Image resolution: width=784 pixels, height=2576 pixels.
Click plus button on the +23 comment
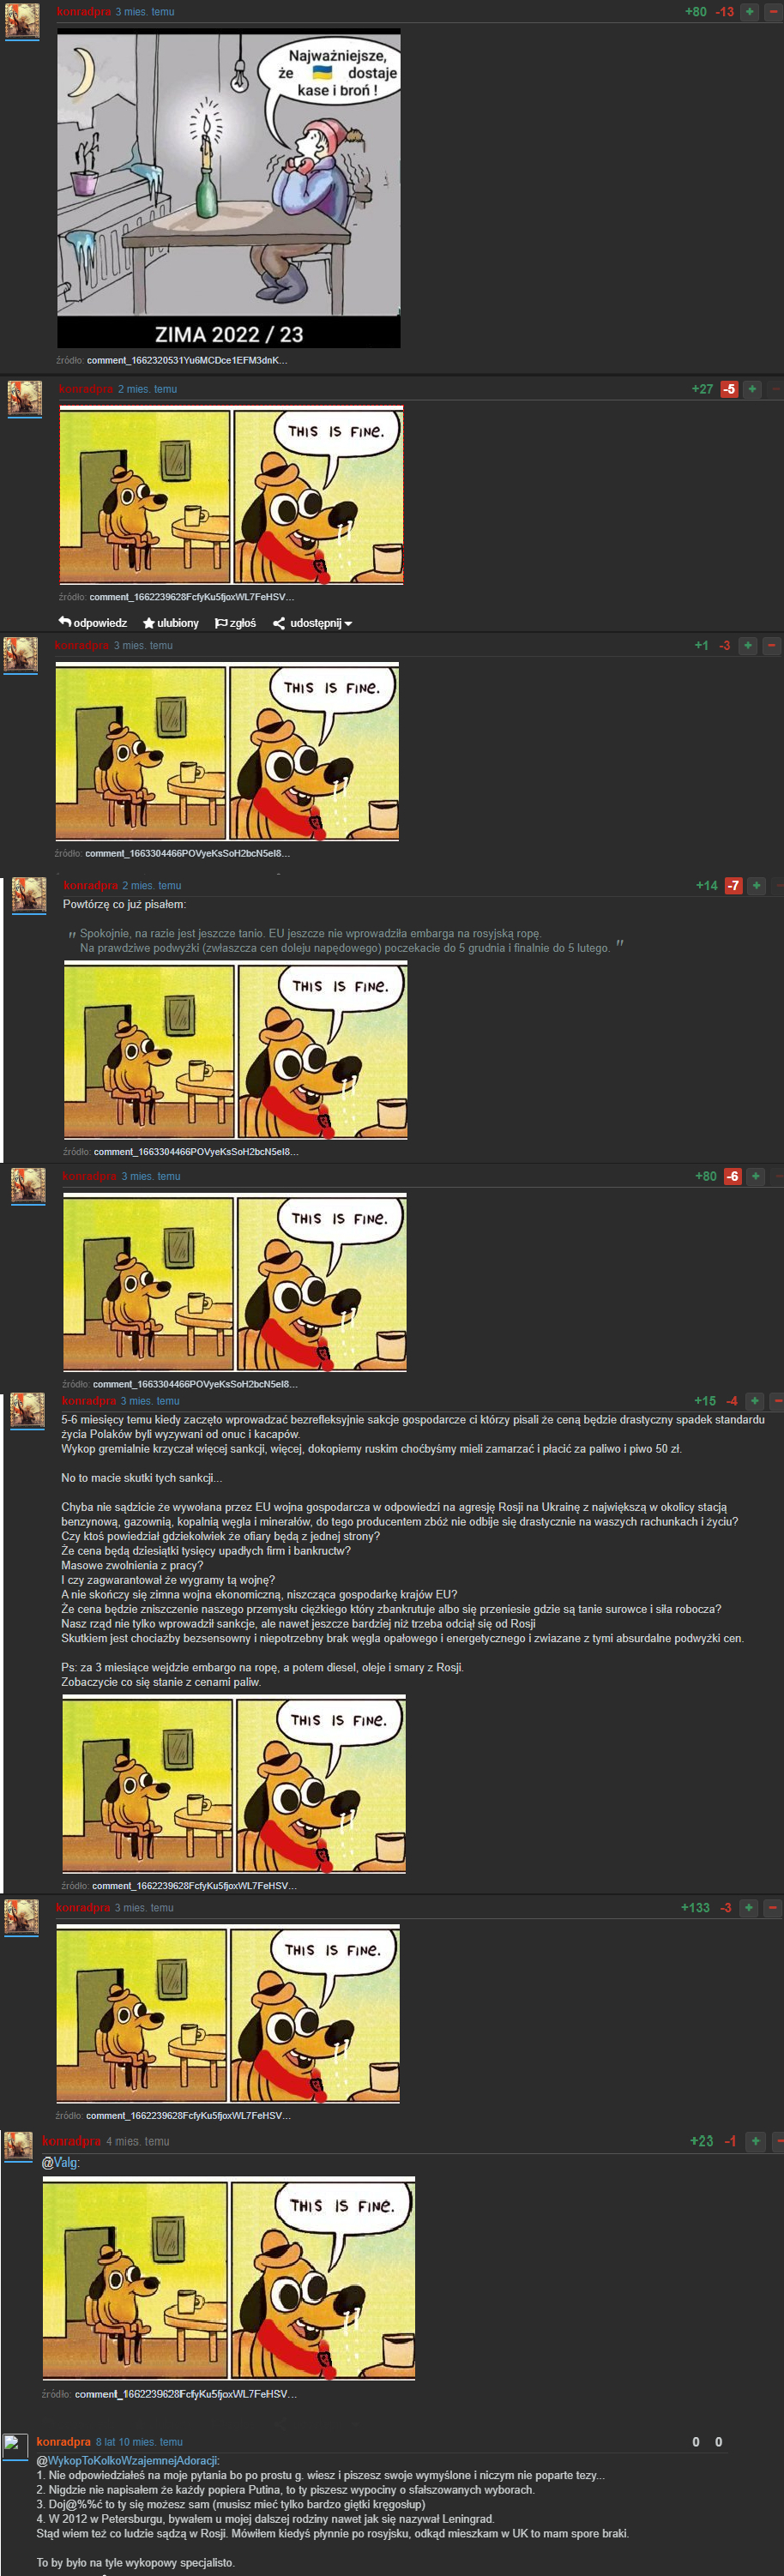point(755,2140)
